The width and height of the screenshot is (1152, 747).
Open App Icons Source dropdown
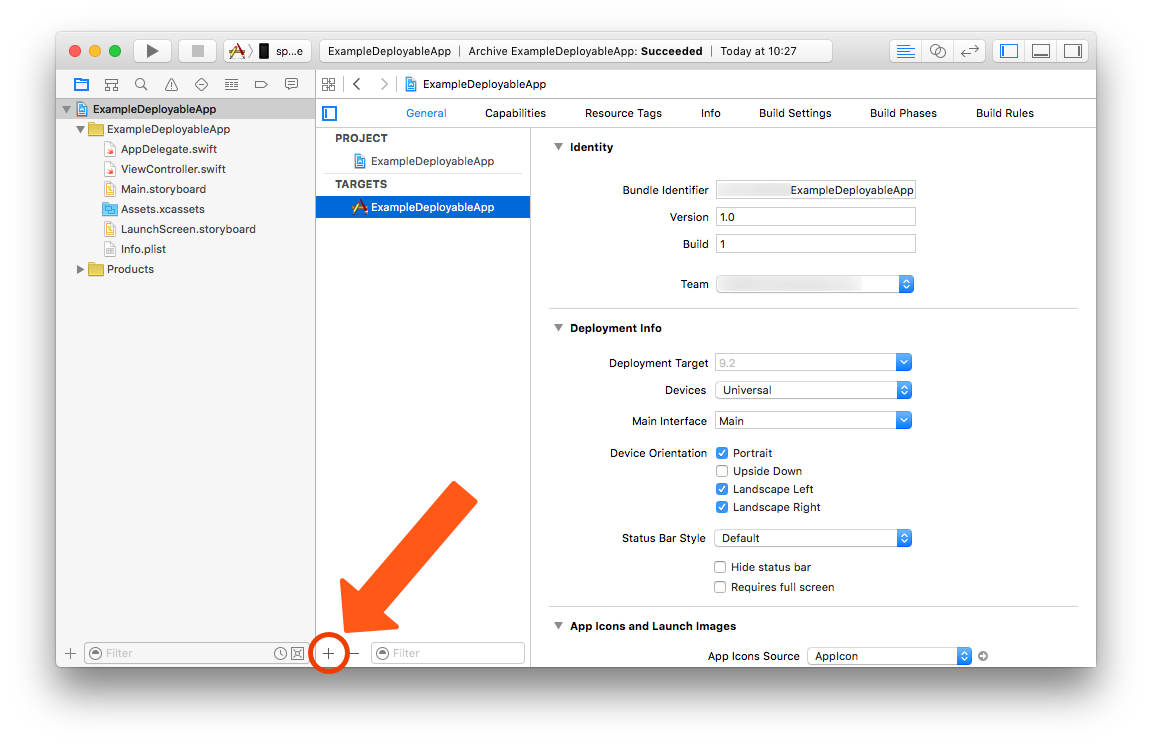pos(889,656)
